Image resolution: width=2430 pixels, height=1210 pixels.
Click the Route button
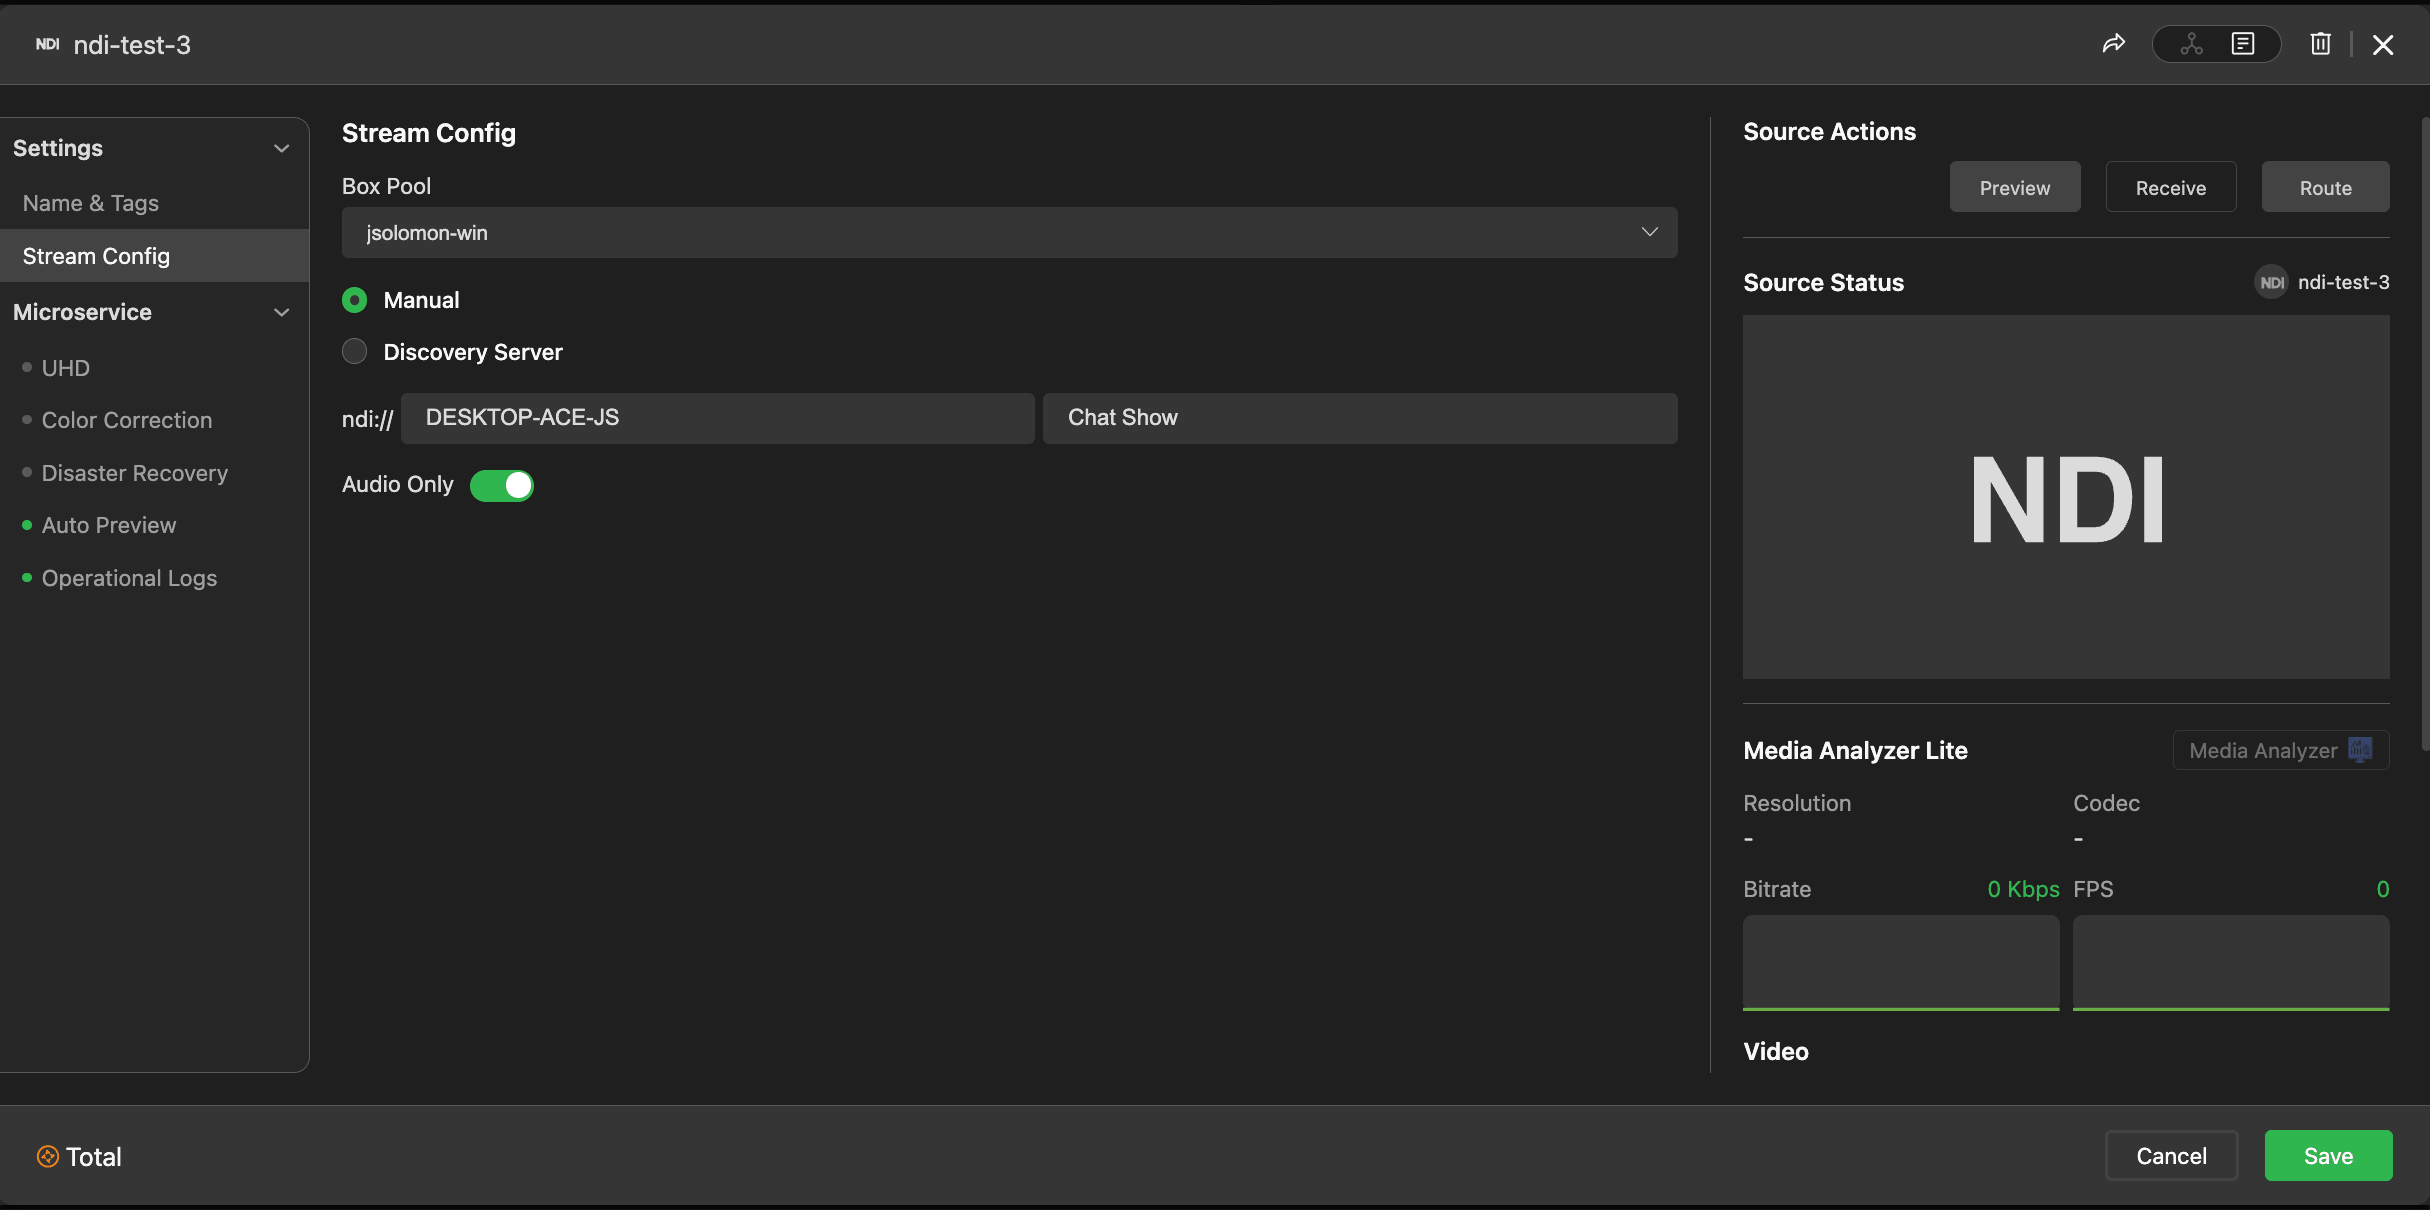pos(2326,187)
